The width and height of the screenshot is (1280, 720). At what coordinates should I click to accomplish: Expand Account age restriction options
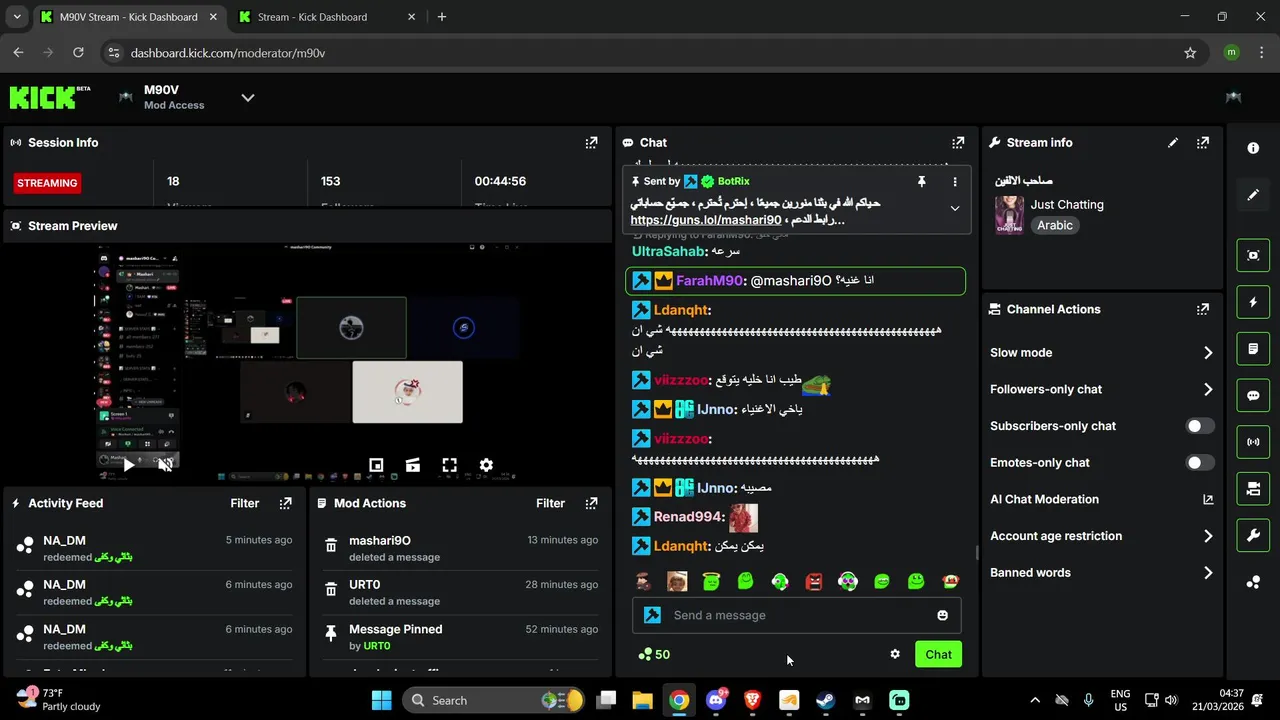point(1101,536)
